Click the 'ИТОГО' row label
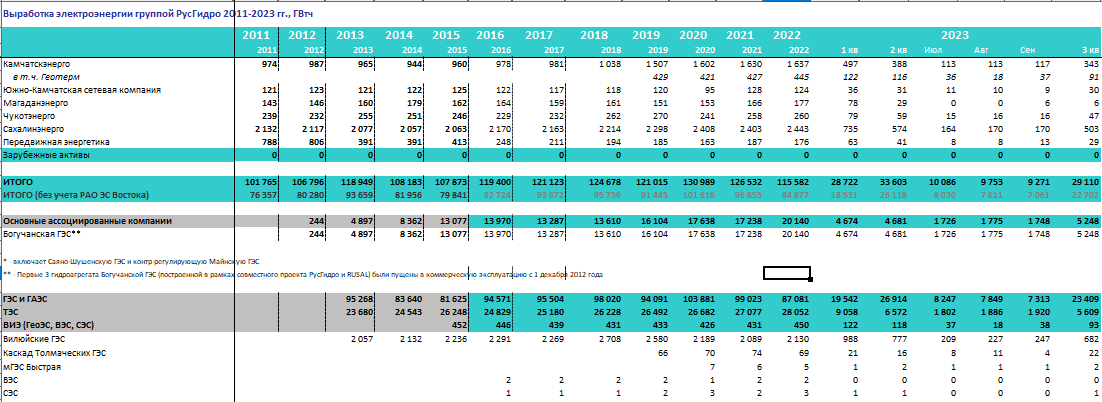Screen dimensions: 1102x402 click(17, 182)
